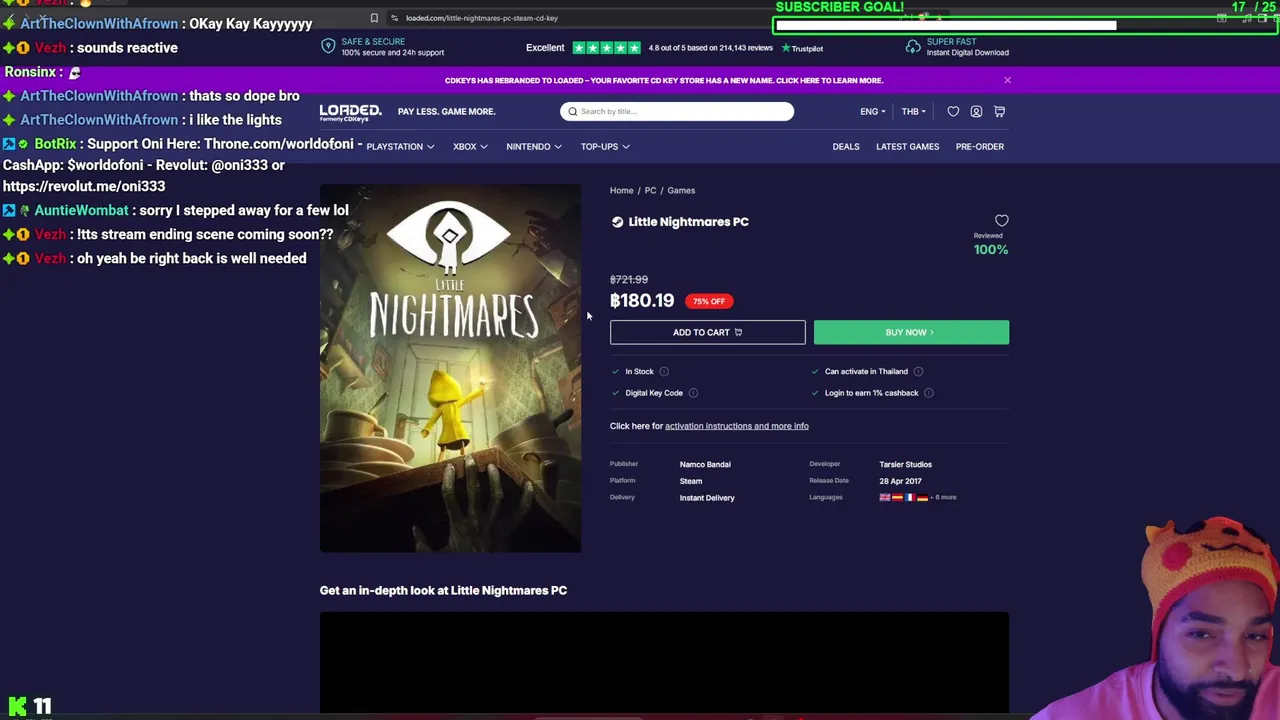The image size is (1280, 720).
Task: Open activation instructions and more info link
Action: pyautogui.click(x=736, y=426)
